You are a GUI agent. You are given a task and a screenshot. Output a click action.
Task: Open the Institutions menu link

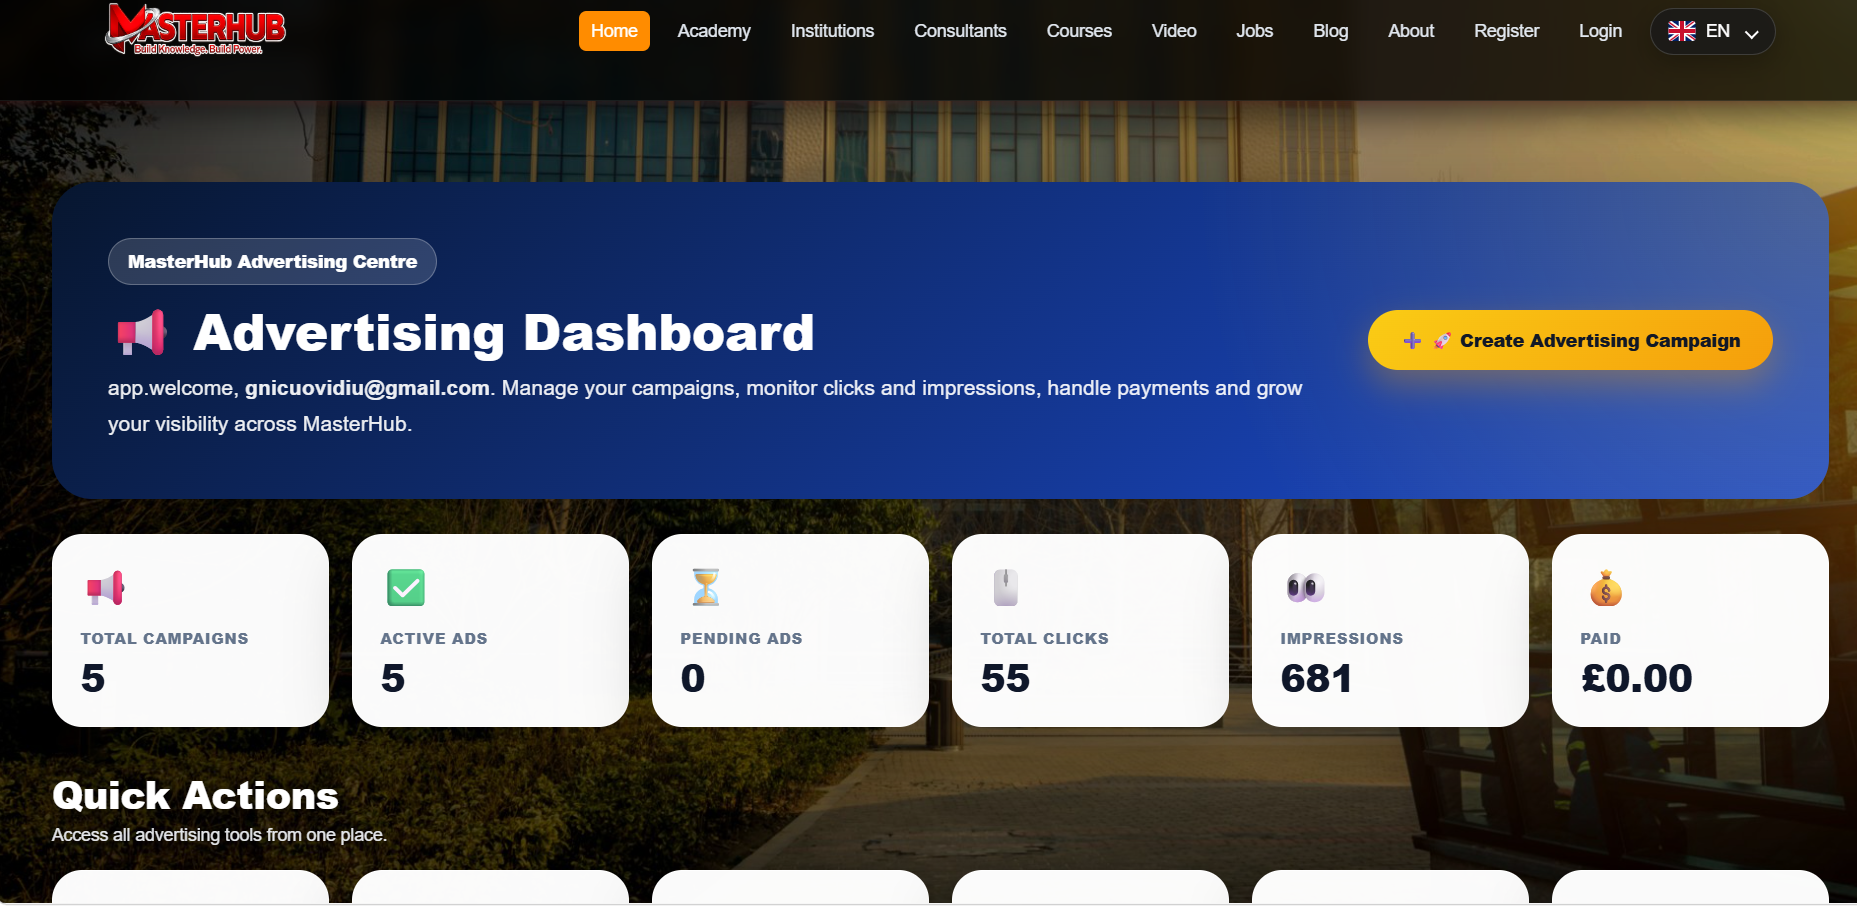pyautogui.click(x=832, y=31)
